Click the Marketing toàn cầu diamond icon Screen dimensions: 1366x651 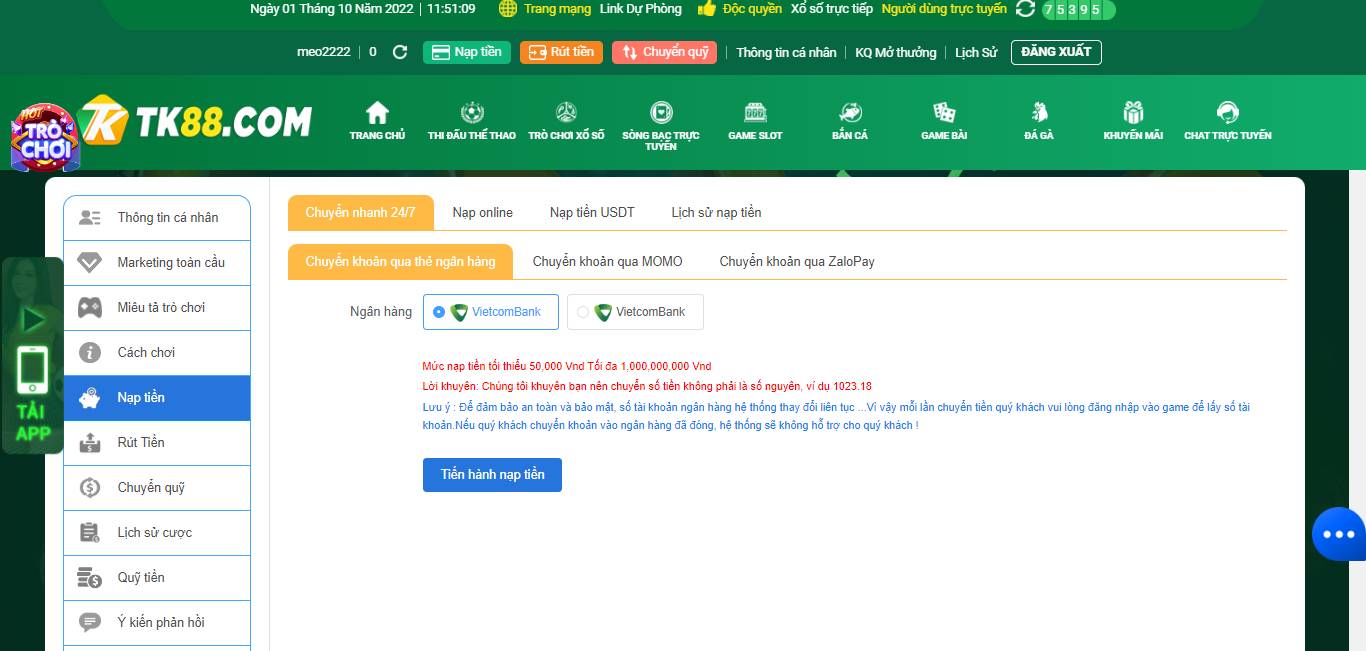[x=90, y=262]
